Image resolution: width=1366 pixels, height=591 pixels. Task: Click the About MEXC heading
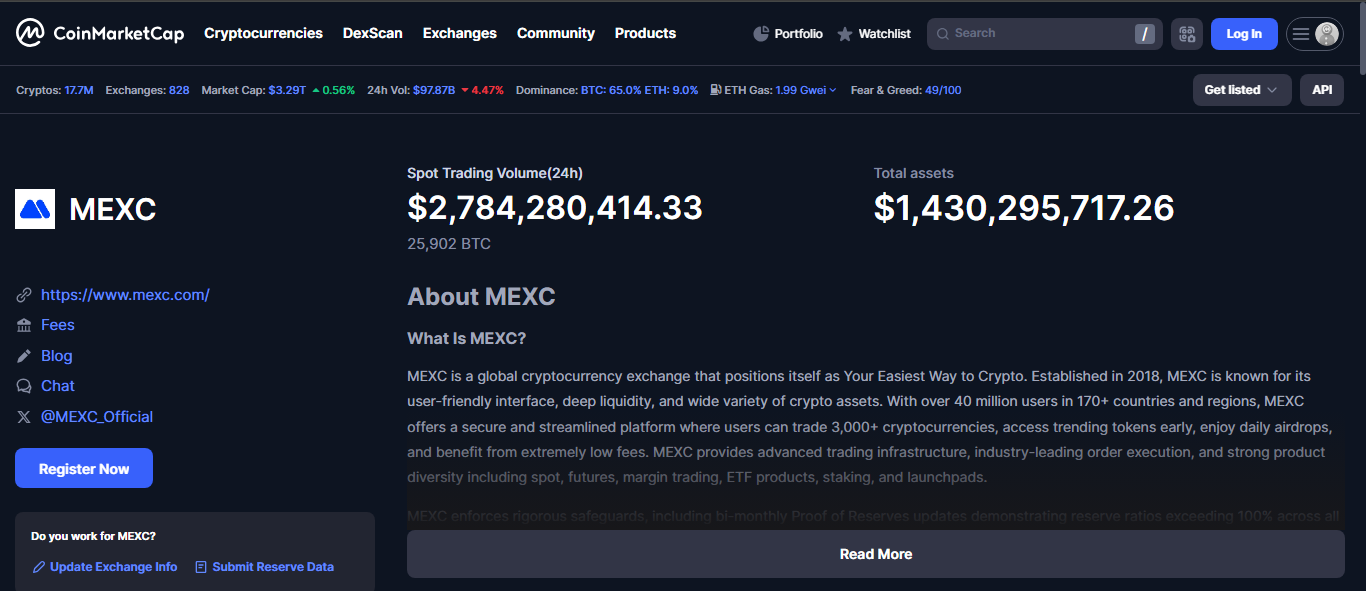[481, 297]
